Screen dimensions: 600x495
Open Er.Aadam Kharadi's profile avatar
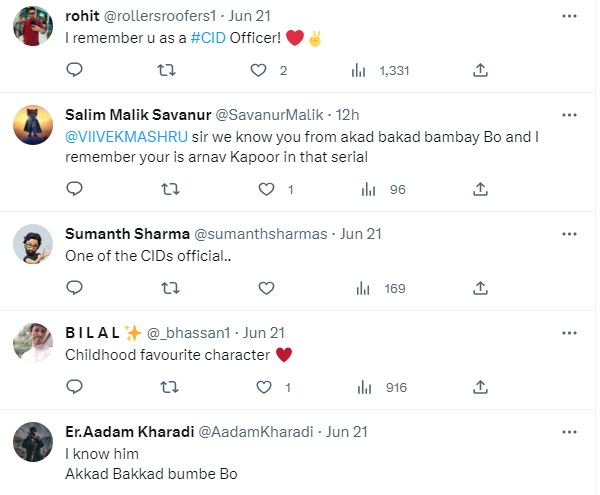pos(33,443)
